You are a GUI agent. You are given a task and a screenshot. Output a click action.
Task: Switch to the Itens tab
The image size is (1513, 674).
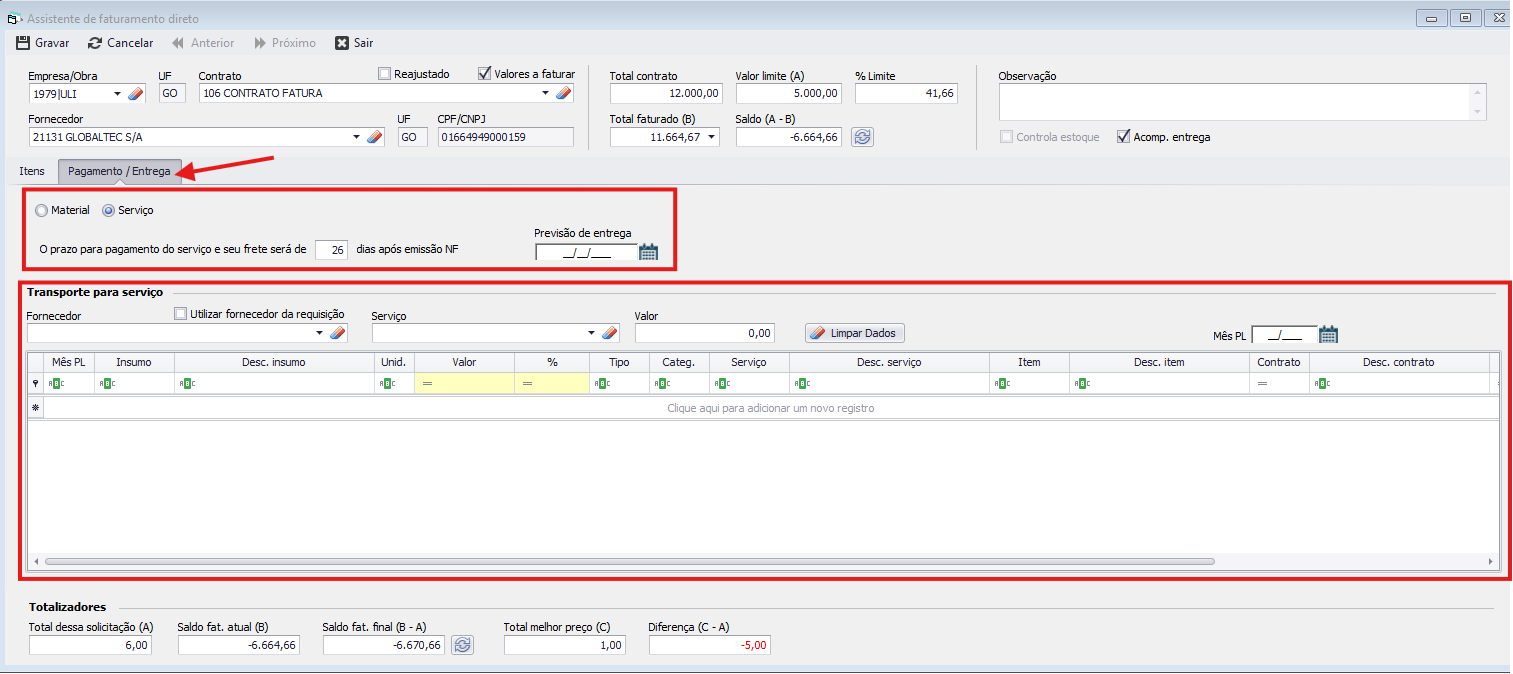click(x=32, y=171)
